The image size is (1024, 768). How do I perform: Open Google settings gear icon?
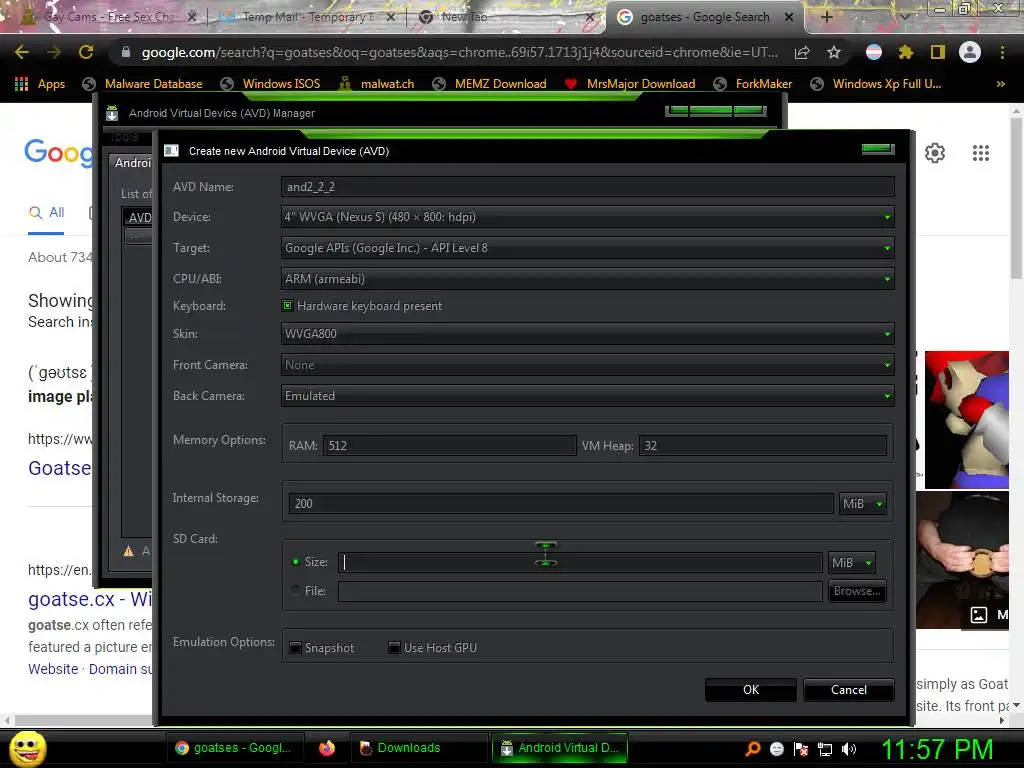click(x=935, y=153)
